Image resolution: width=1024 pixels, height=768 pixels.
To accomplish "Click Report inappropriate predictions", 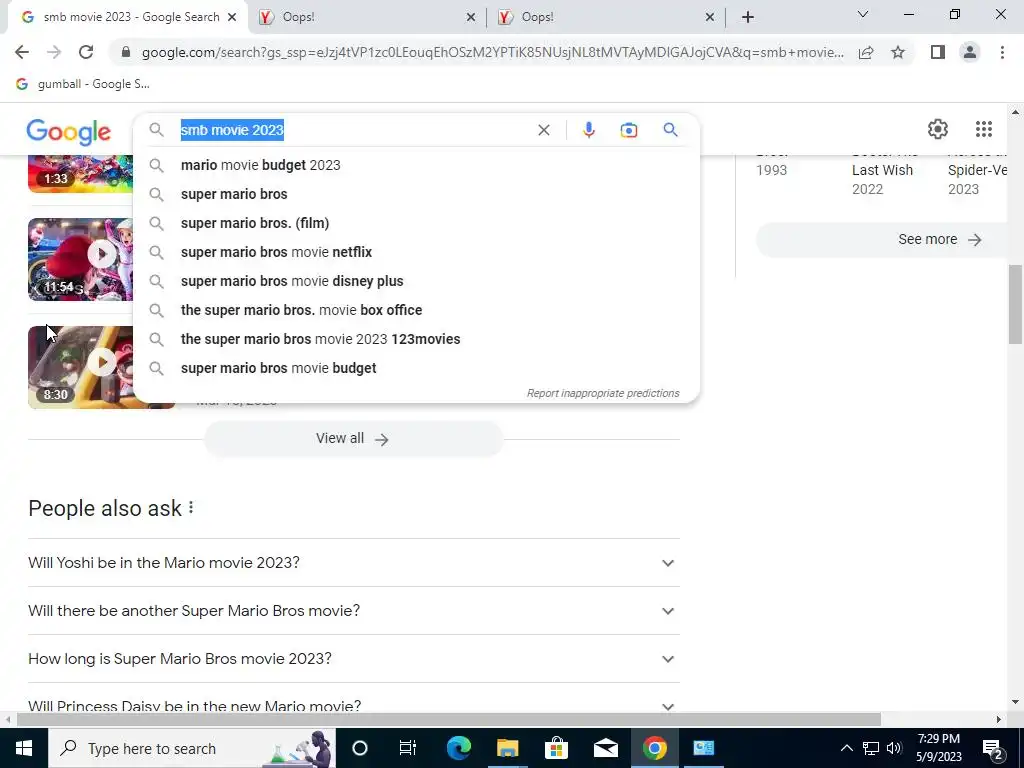I will pyautogui.click(x=603, y=393).
